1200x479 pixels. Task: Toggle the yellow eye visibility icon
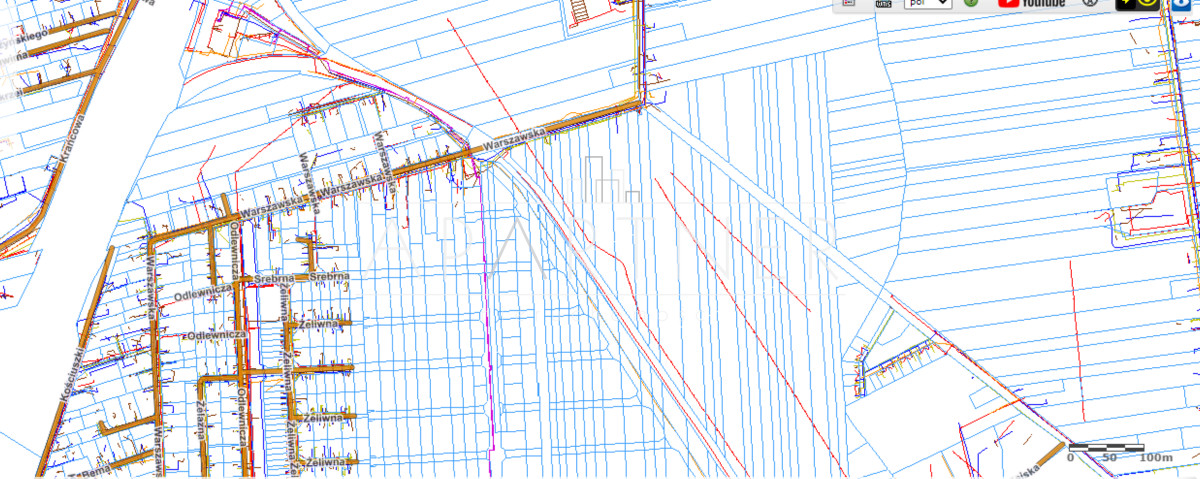1147,3
